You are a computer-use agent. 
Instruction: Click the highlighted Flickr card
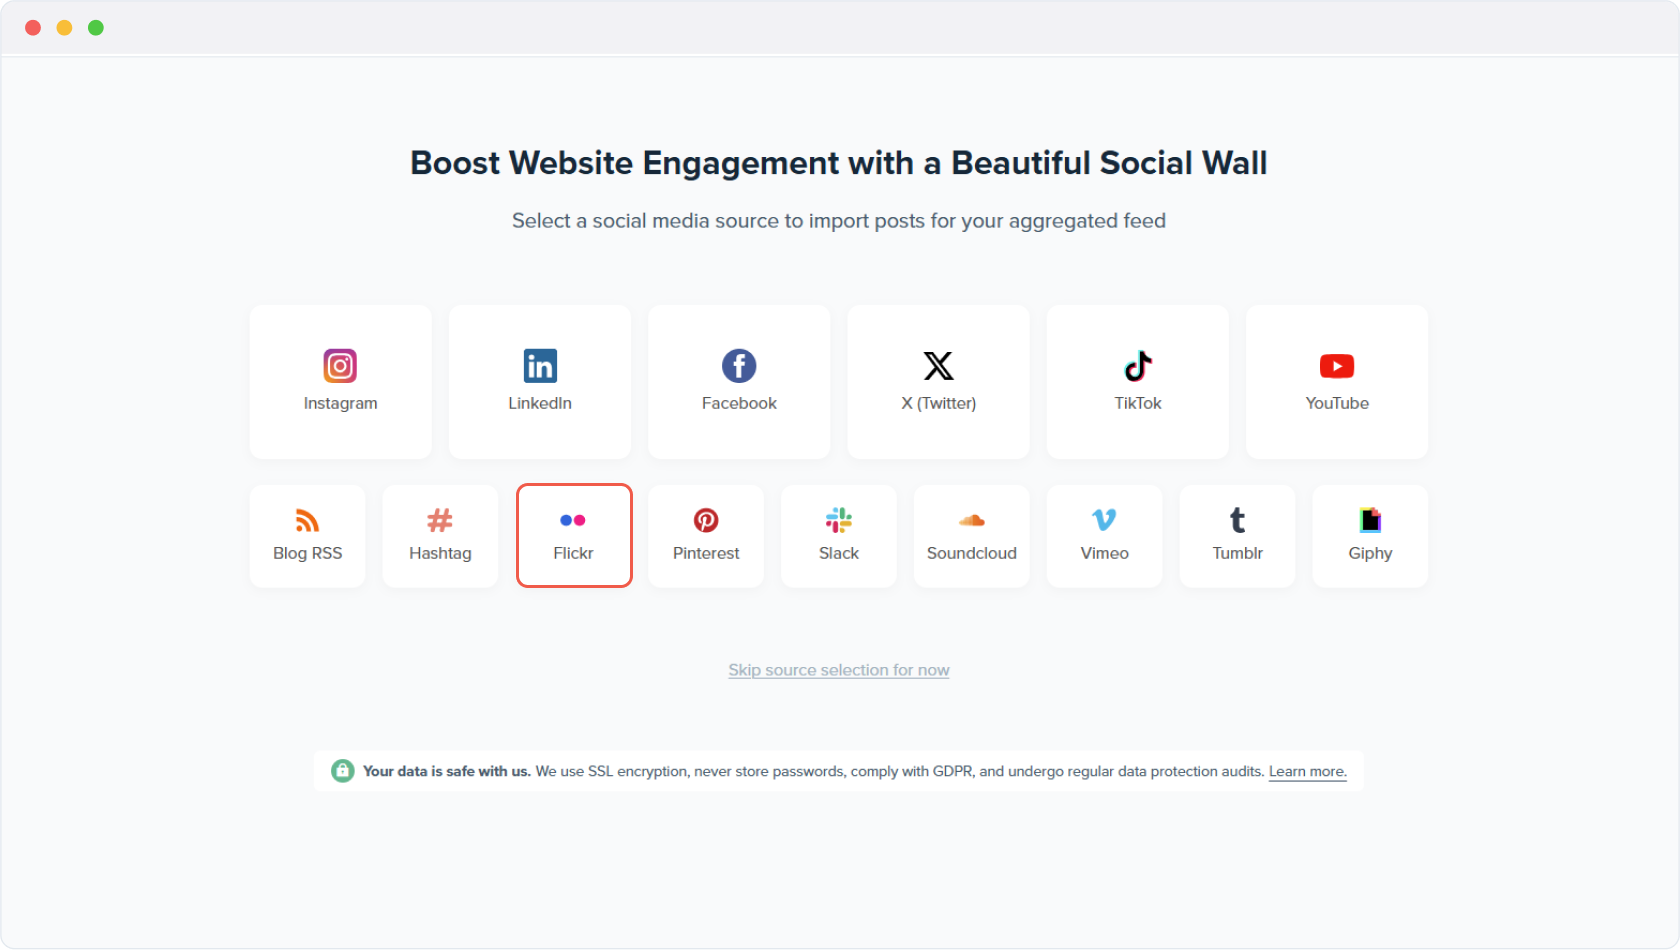(574, 536)
